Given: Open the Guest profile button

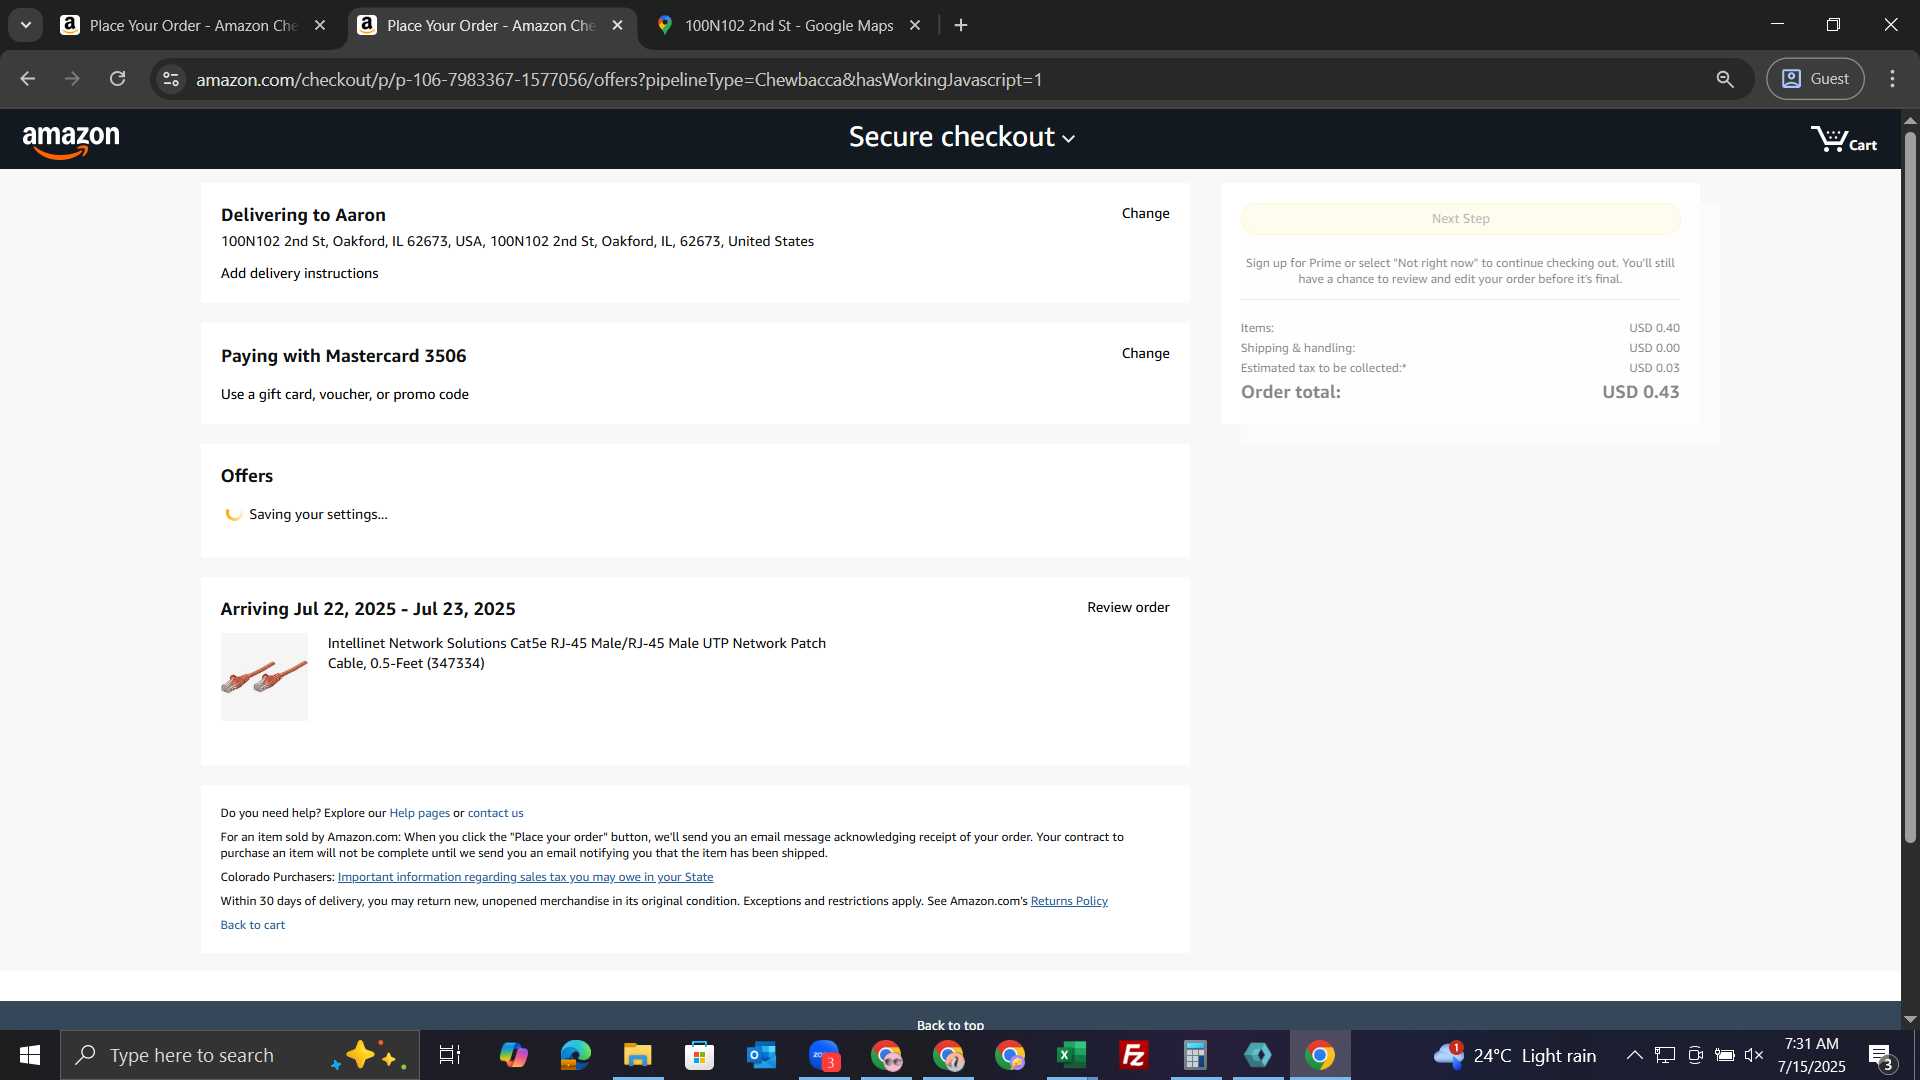Looking at the screenshot, I should tap(1815, 79).
